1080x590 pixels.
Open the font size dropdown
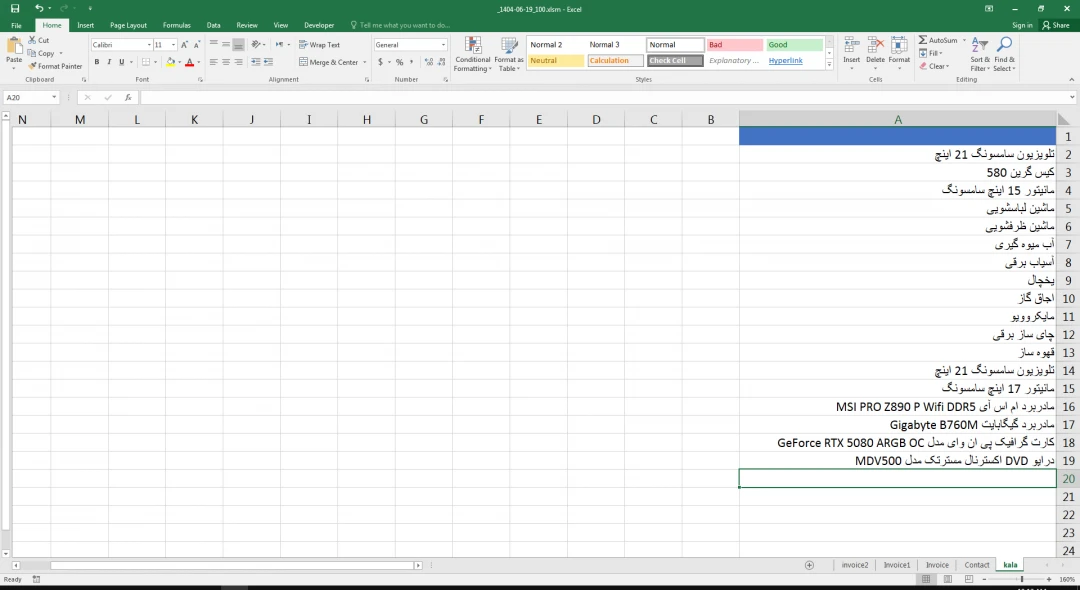tap(173, 45)
